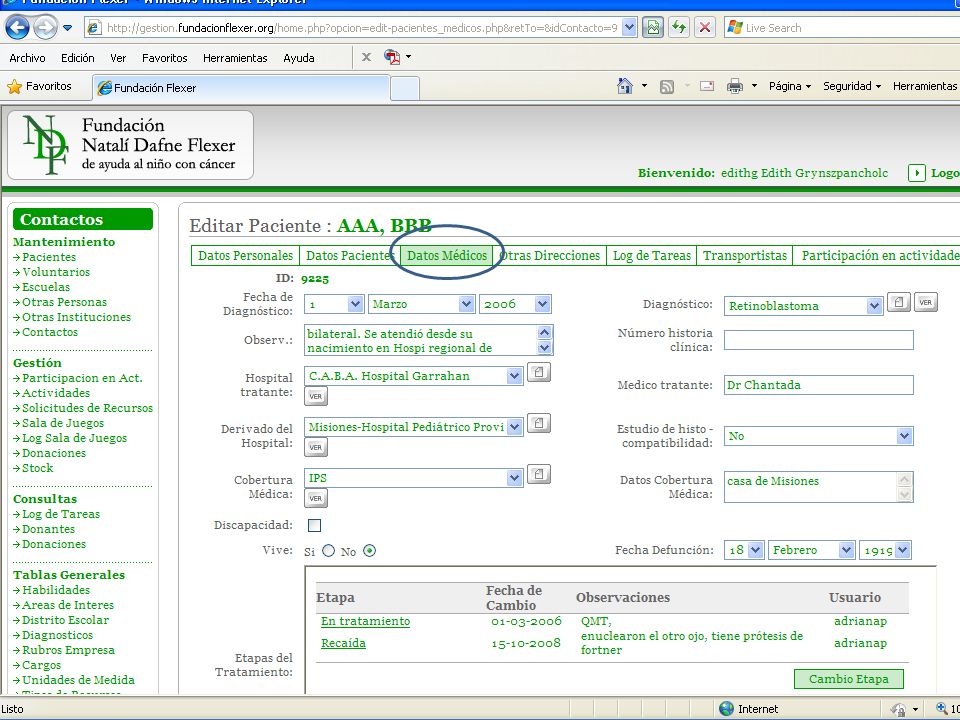960x720 pixels.
Task: Open the Archivo menu
Action: [x=27, y=58]
